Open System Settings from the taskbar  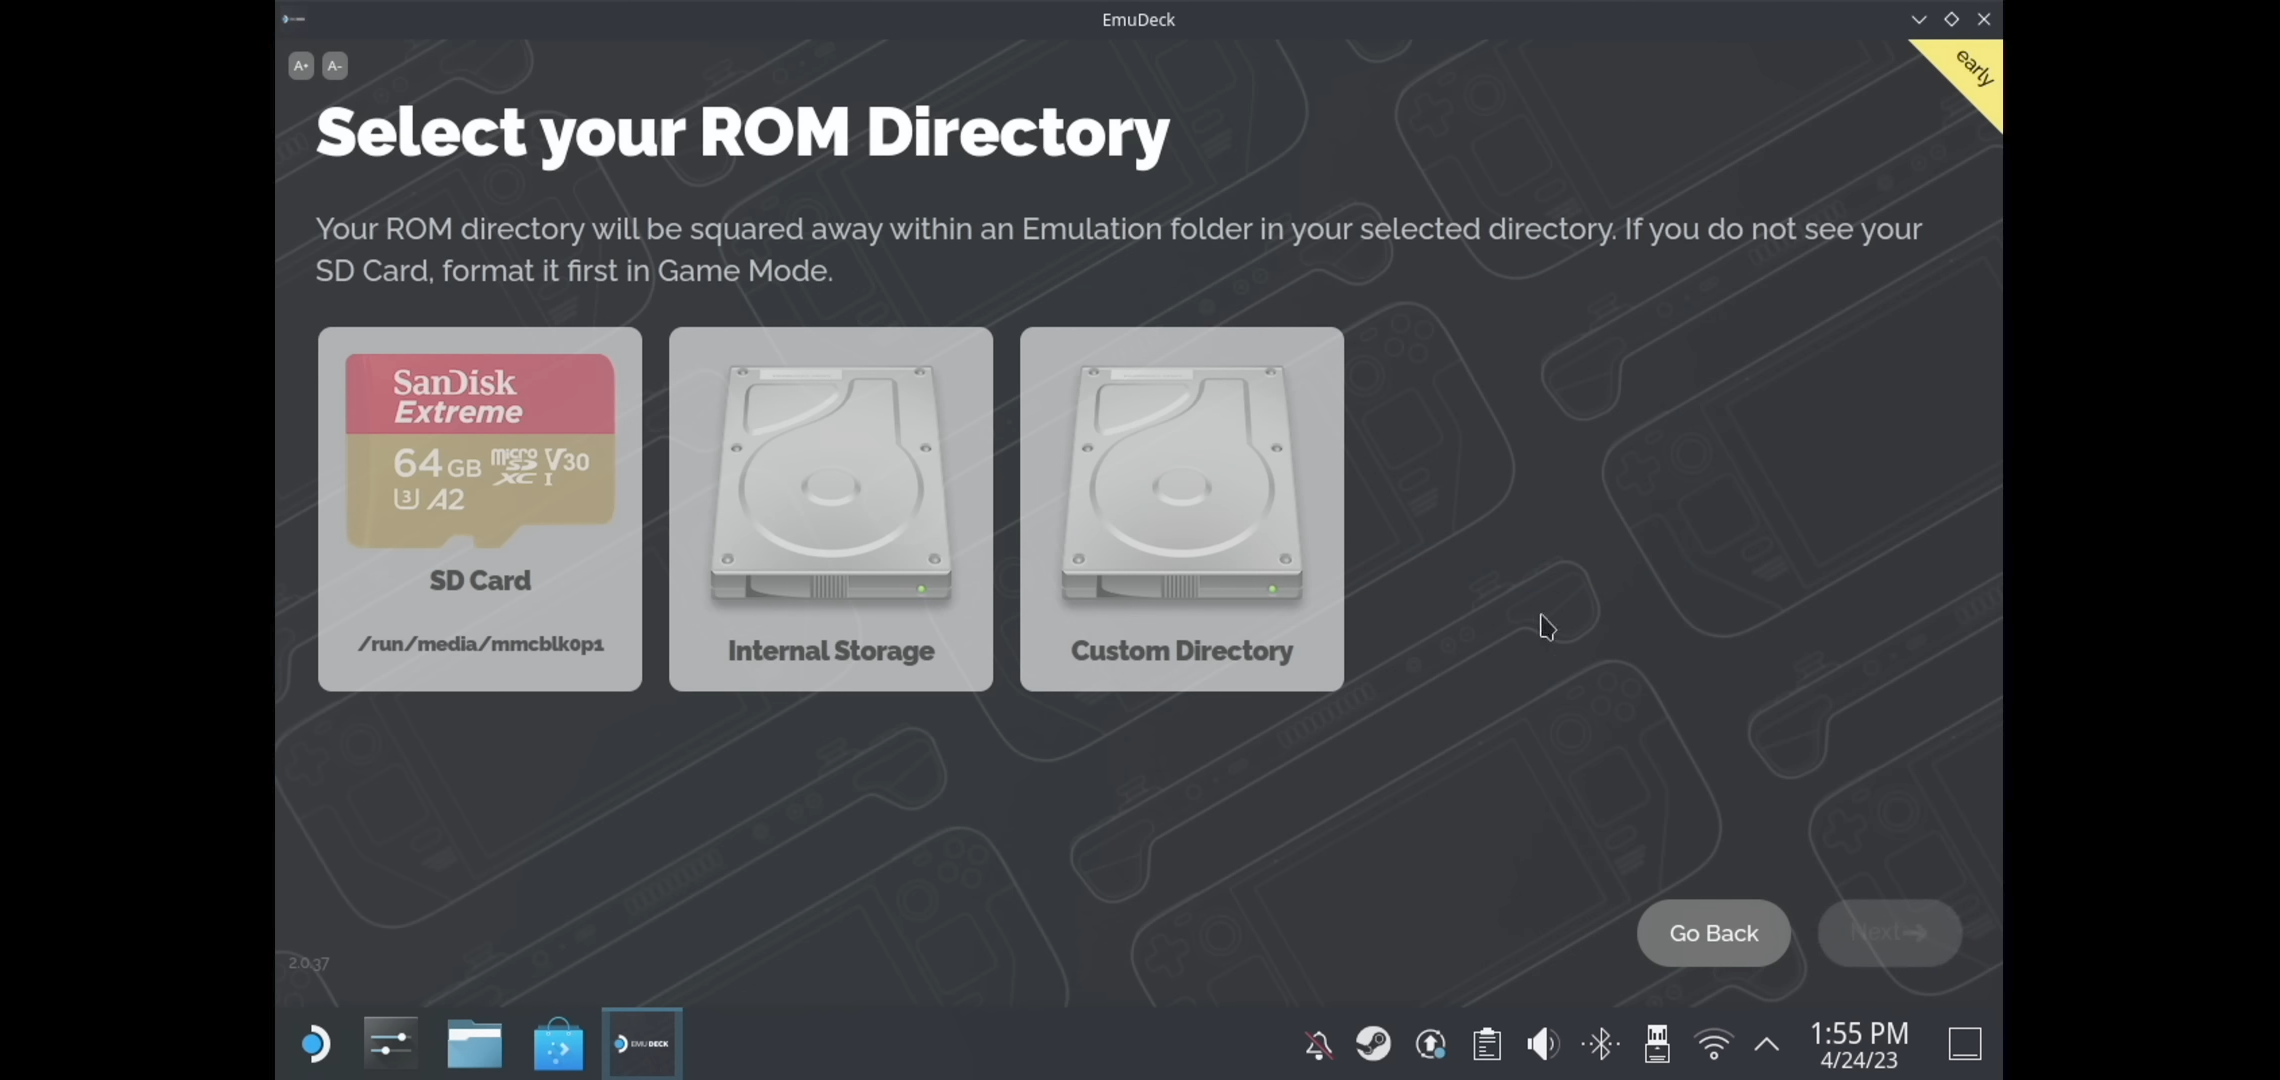pos(389,1043)
